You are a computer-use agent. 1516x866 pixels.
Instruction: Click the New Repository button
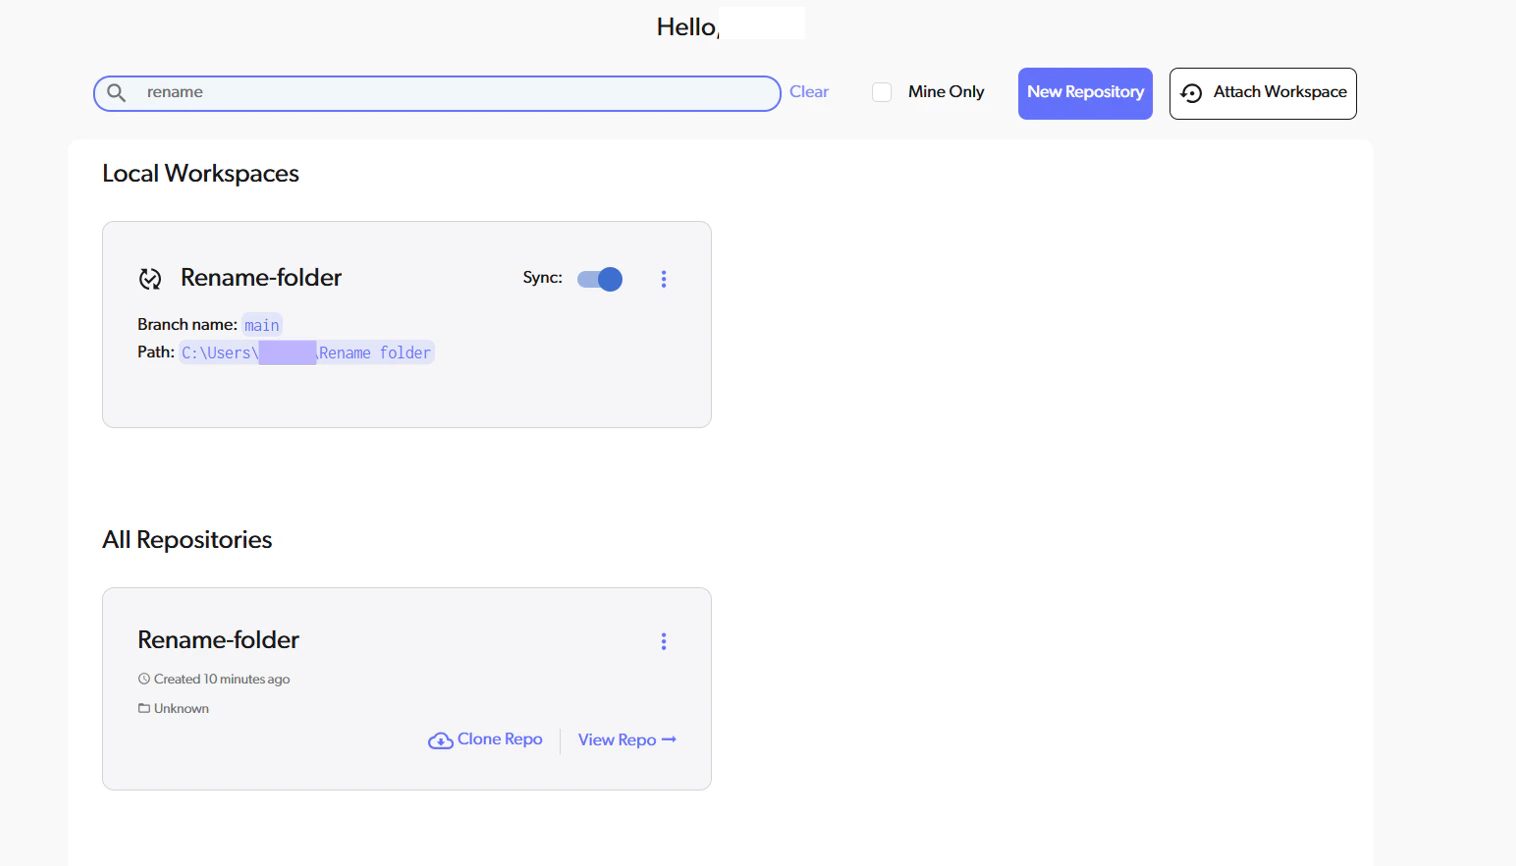coord(1084,92)
